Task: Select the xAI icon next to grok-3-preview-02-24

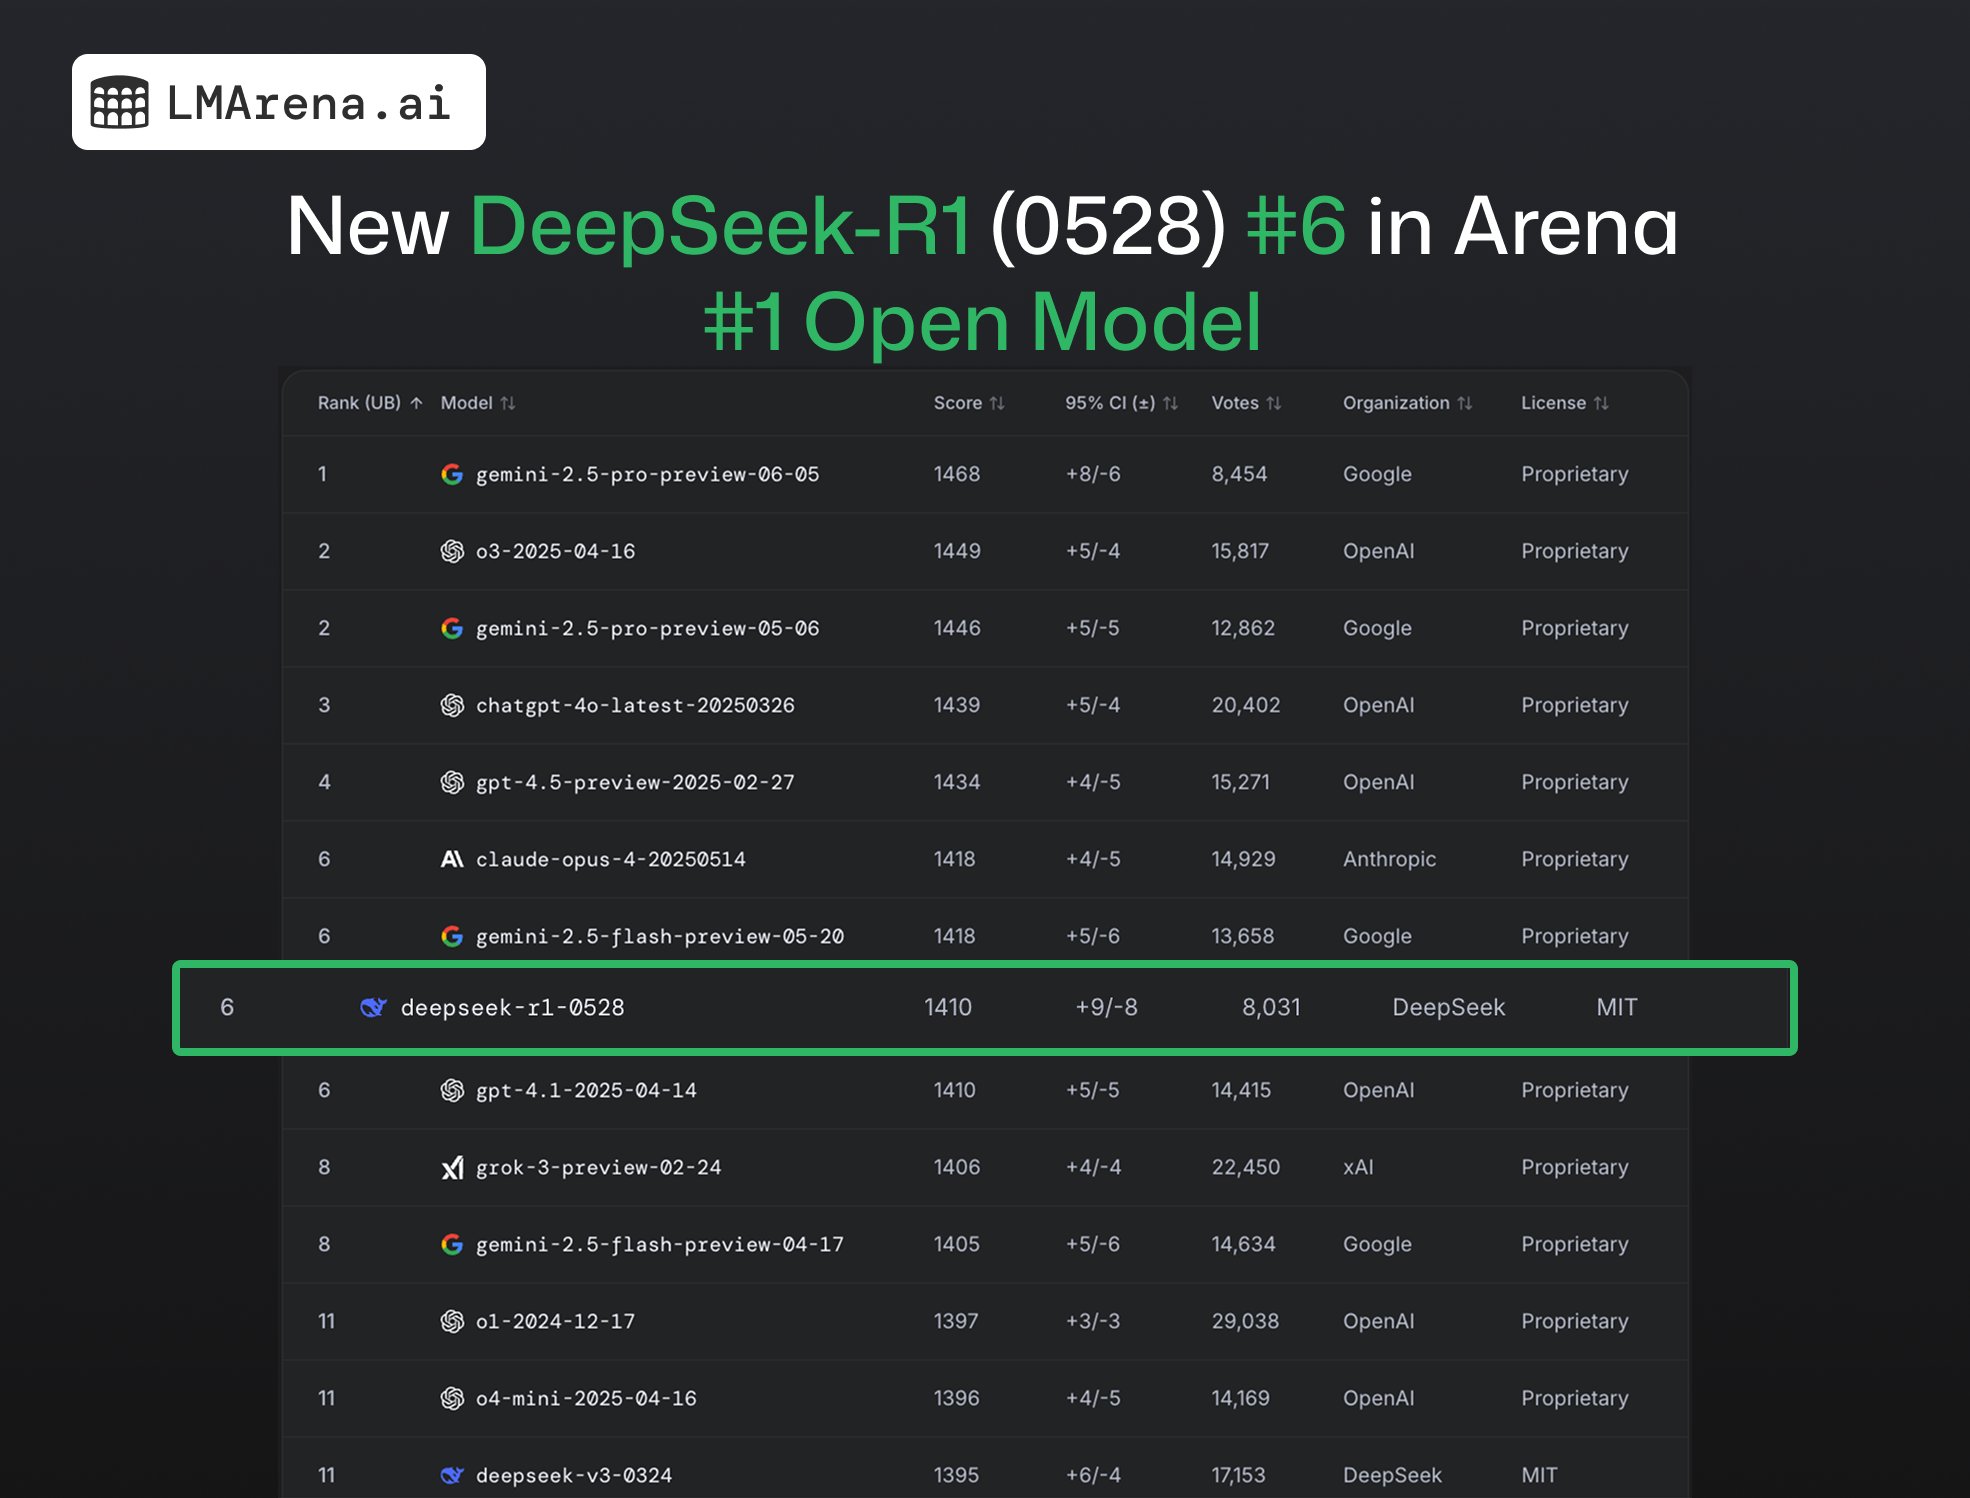Action: coord(452,1167)
